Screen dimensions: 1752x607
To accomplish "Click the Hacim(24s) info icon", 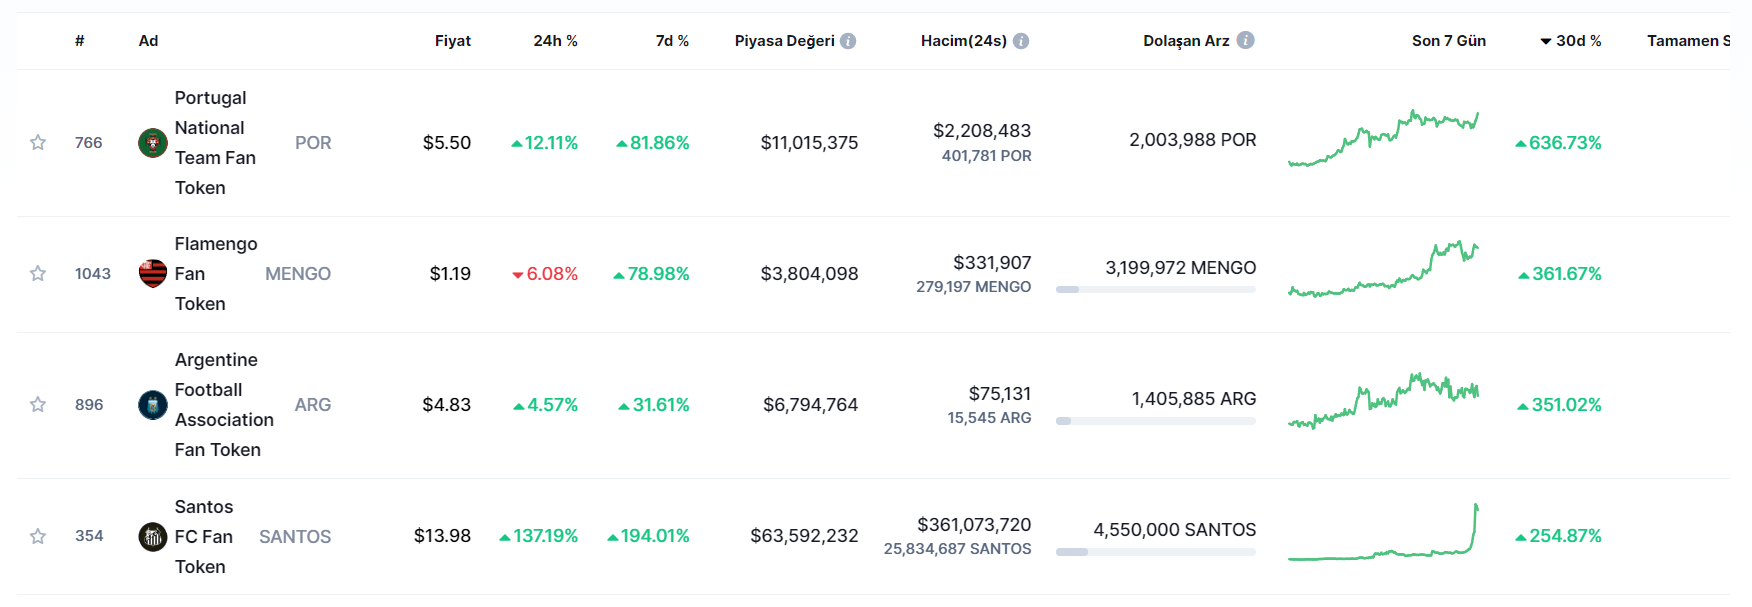I will 1021,41.
